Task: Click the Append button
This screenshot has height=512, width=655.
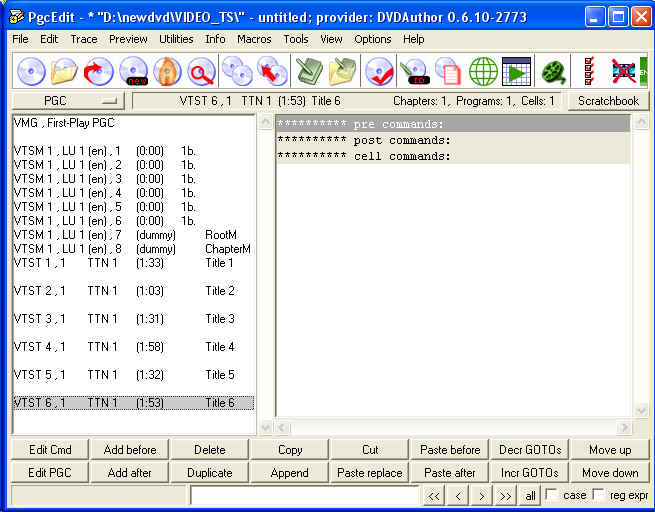Action: (290, 473)
